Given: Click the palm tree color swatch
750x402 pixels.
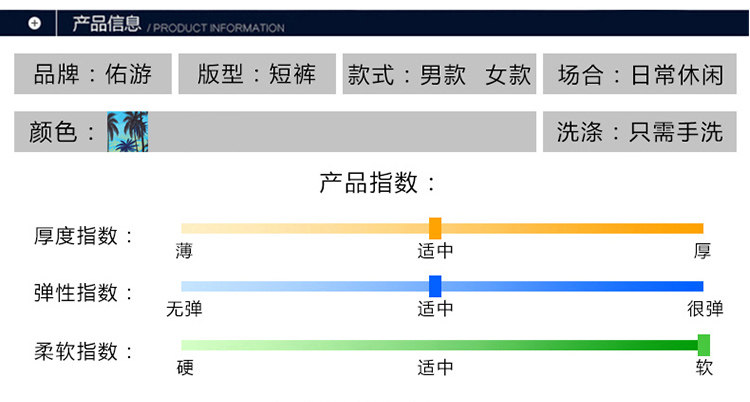Looking at the screenshot, I should tap(127, 132).
